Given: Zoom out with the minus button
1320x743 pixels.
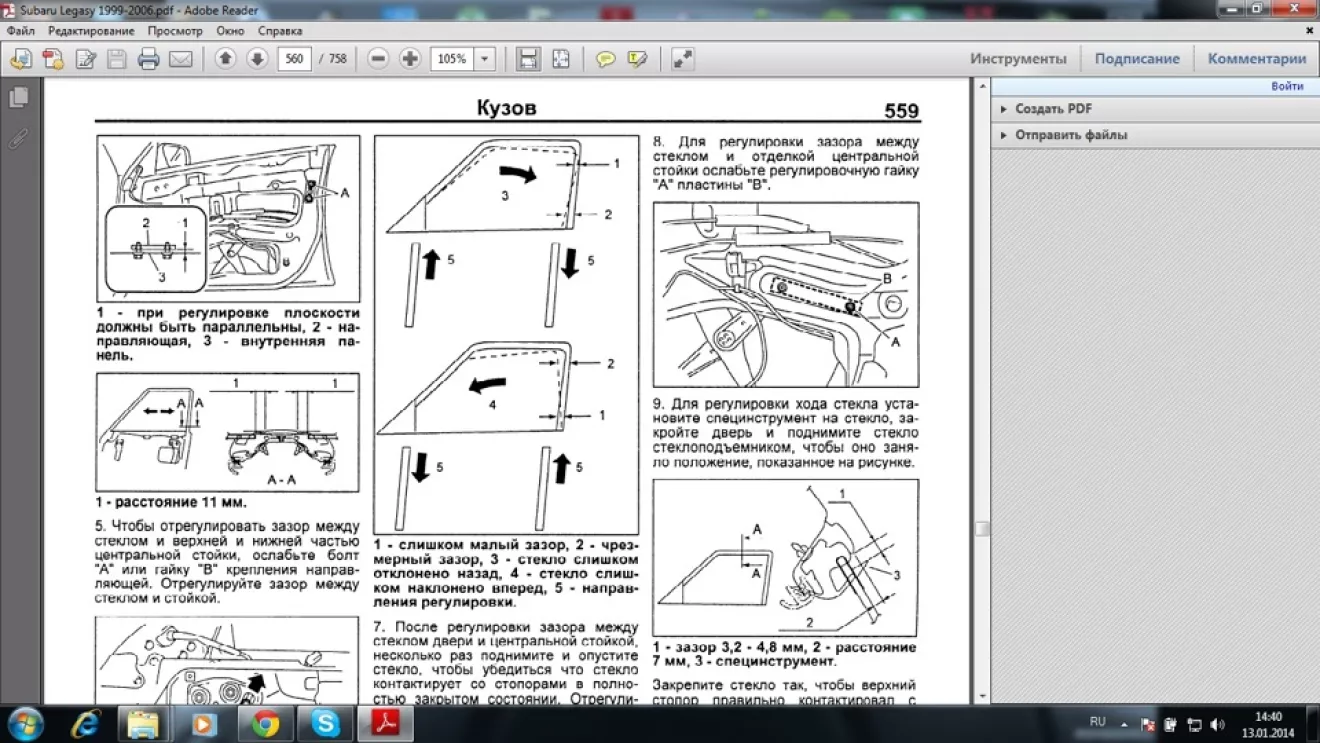Looking at the screenshot, I should click(x=378, y=59).
